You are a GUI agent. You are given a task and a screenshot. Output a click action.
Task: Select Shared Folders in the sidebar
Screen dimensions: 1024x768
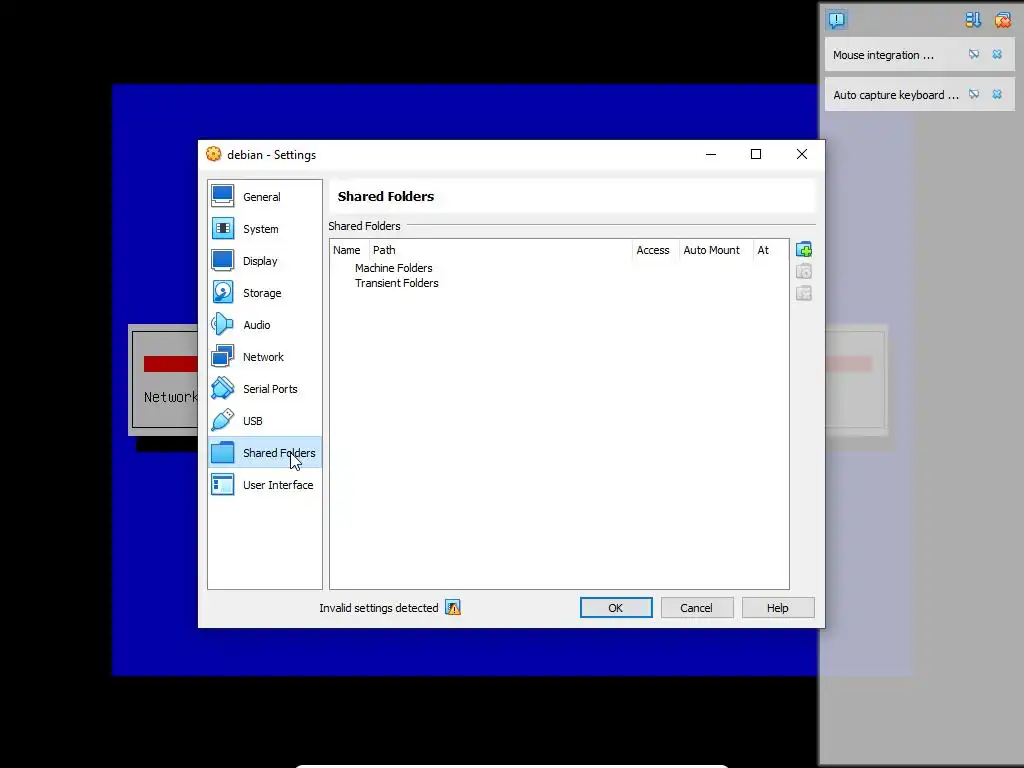click(x=264, y=453)
